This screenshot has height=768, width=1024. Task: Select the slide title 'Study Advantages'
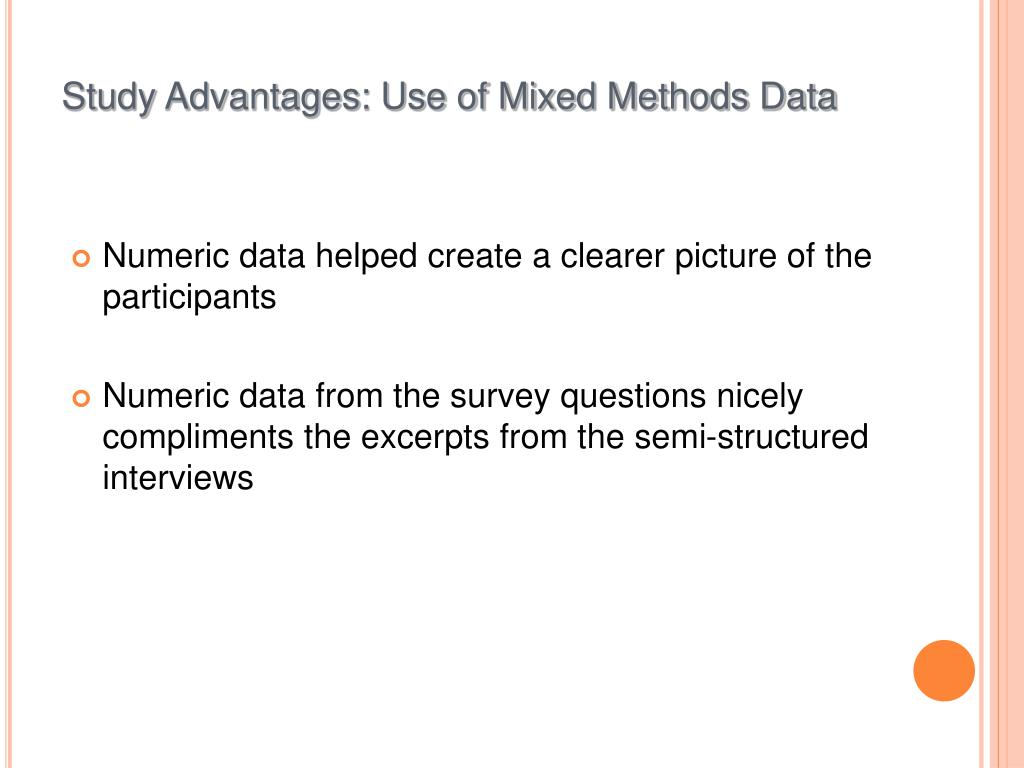tap(217, 98)
